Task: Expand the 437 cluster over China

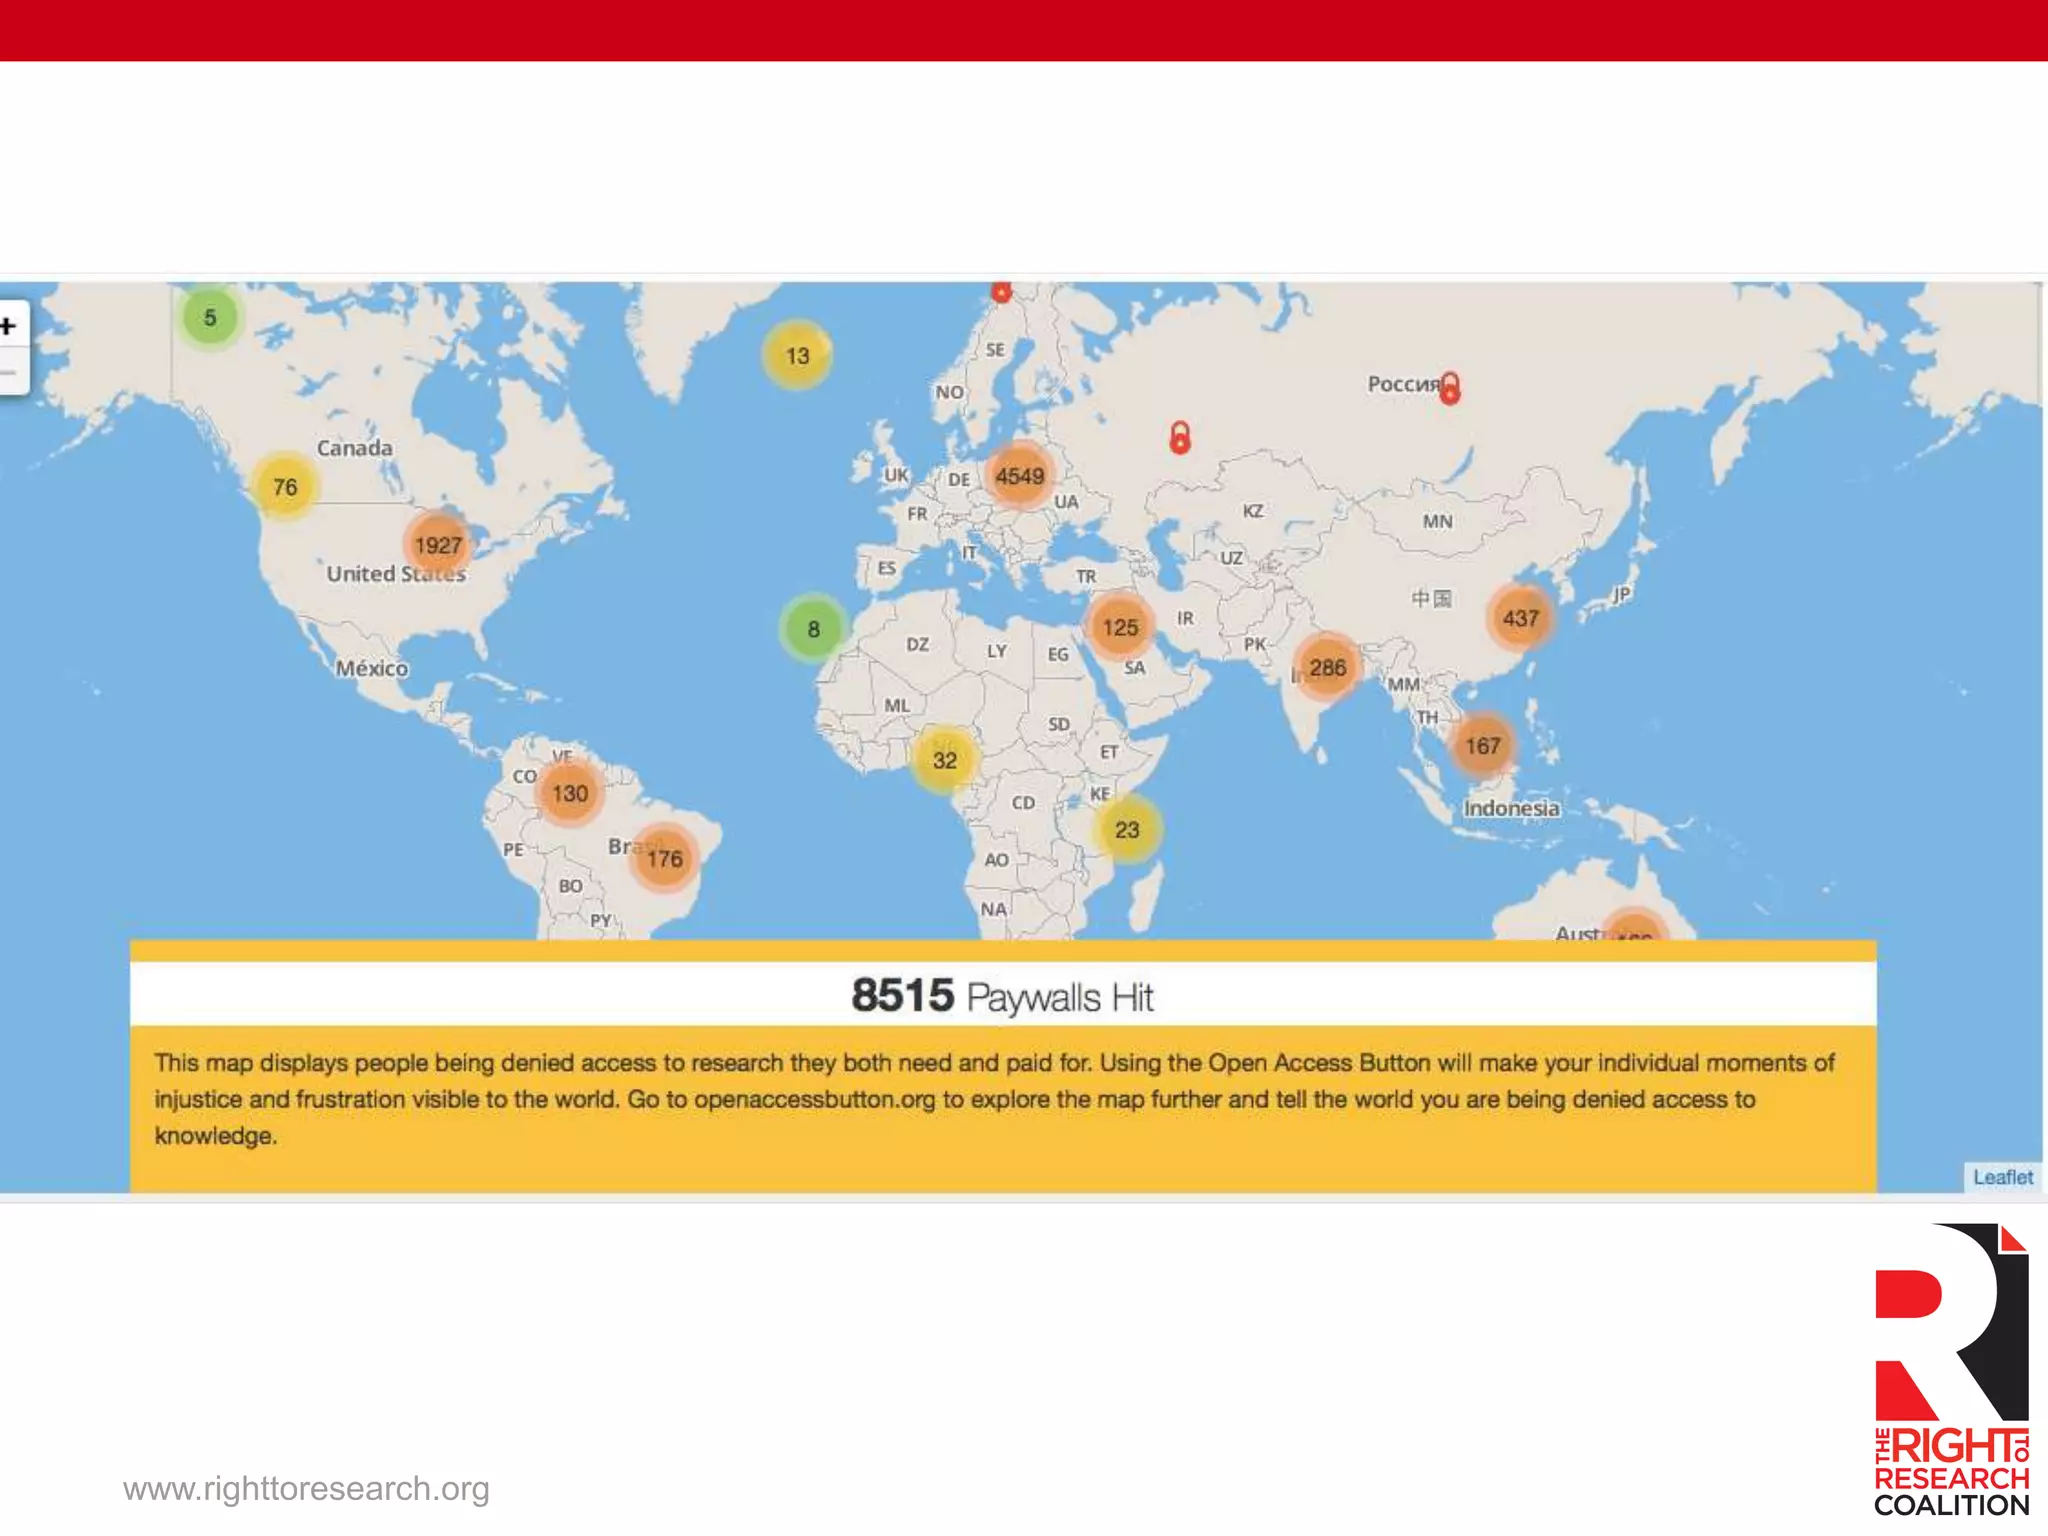Action: pos(1520,618)
